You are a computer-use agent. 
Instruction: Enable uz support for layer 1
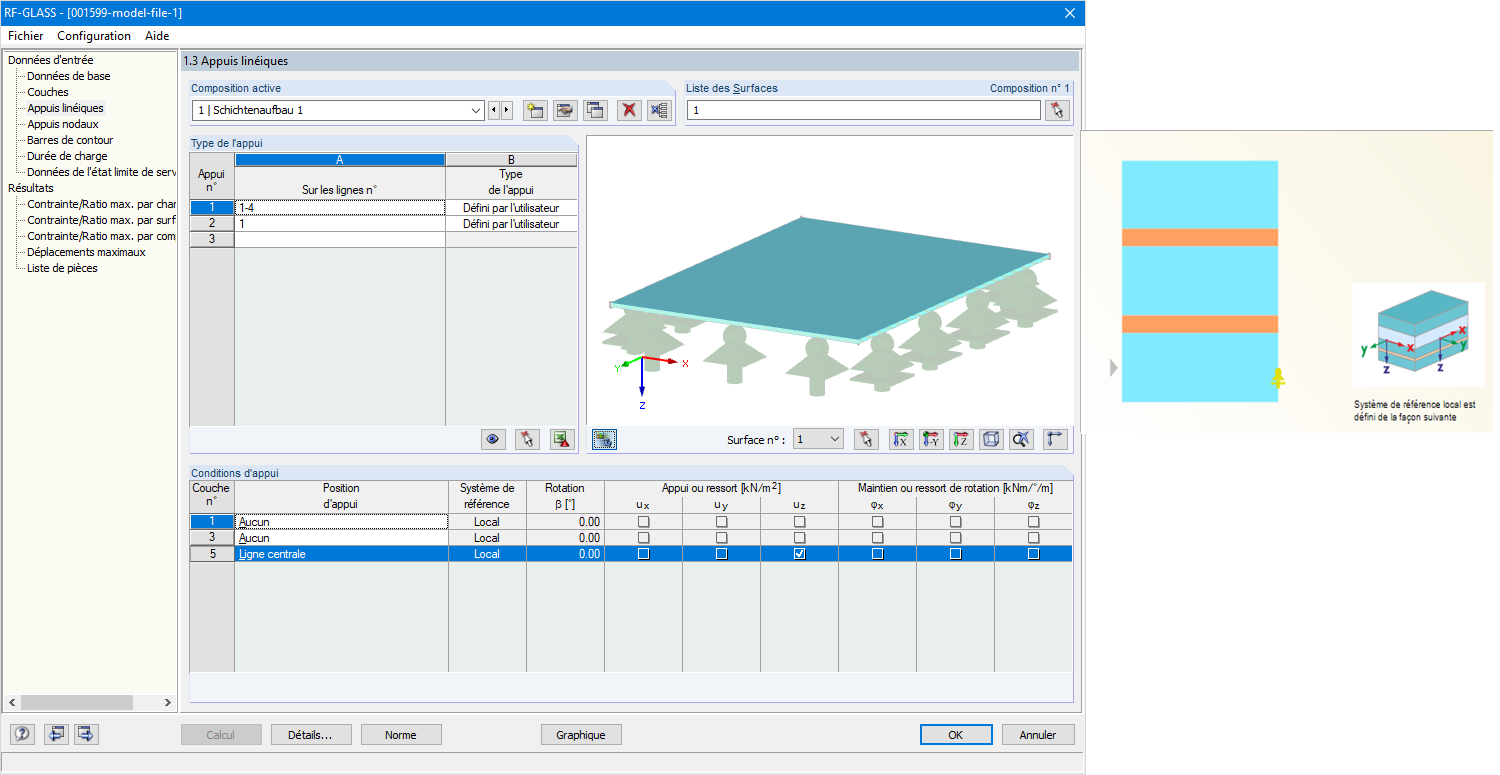click(799, 522)
